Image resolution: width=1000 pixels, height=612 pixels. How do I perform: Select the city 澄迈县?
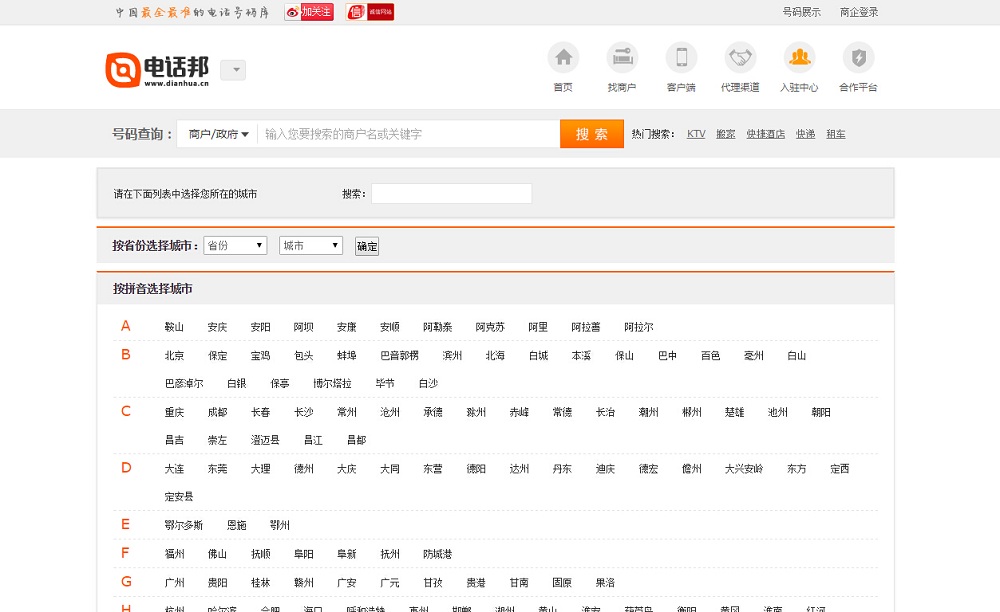[x=265, y=441]
